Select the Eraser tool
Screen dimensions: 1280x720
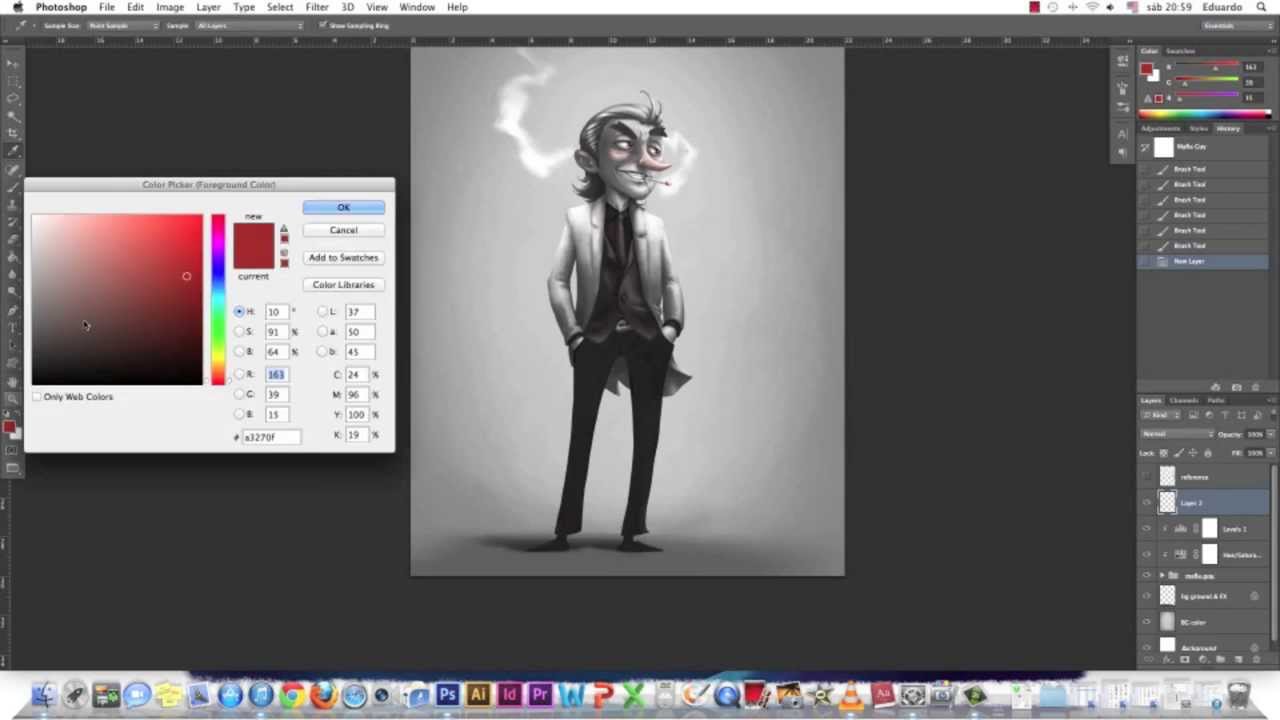point(13,239)
